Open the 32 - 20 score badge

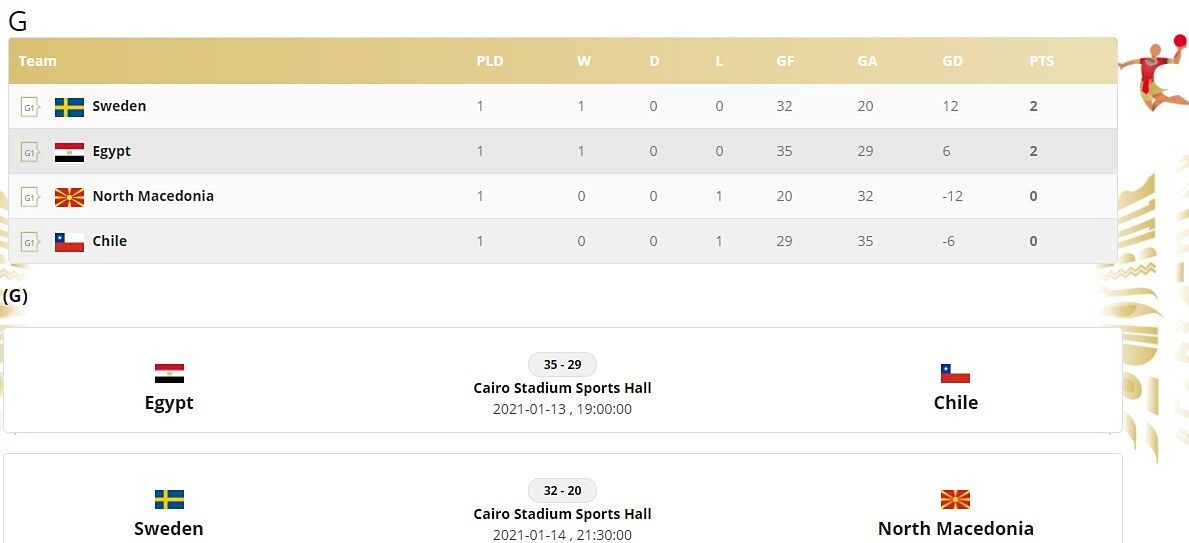tap(562, 491)
